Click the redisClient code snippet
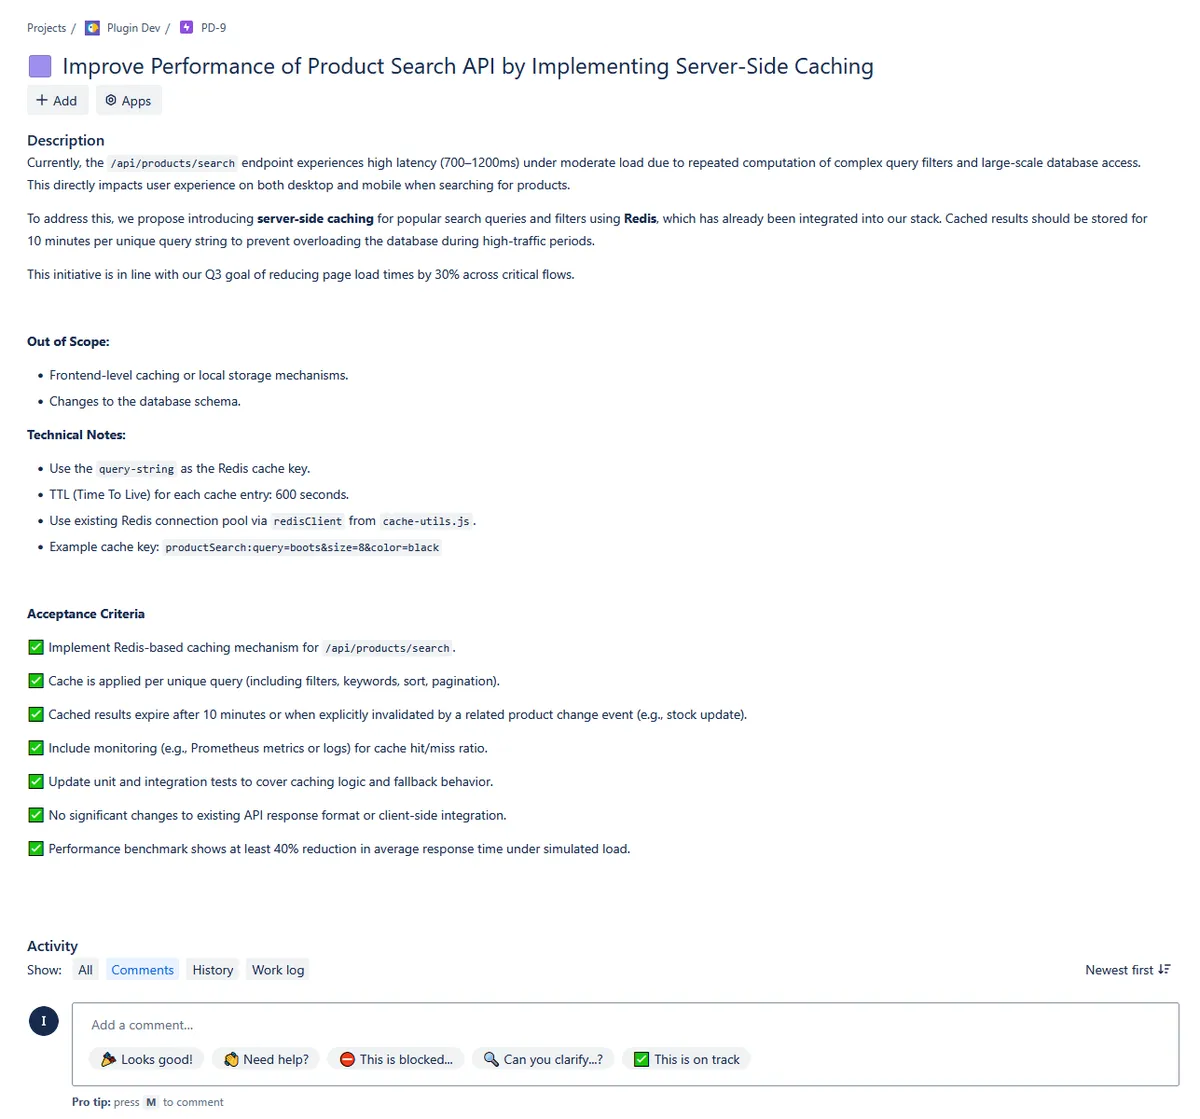Viewport: 1200px width, 1119px height. click(x=308, y=521)
